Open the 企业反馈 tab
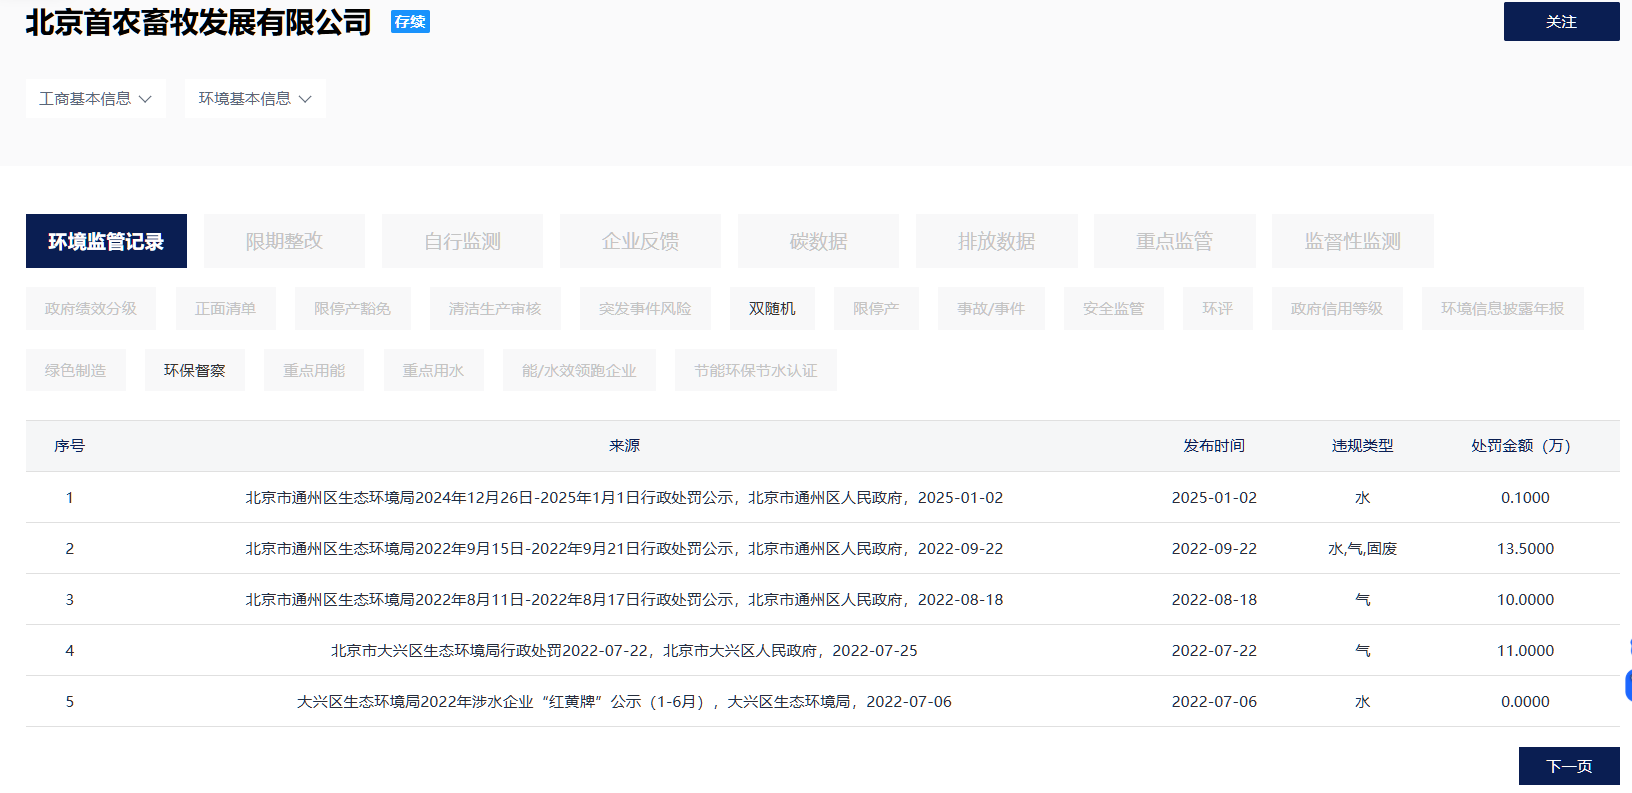The height and width of the screenshot is (793, 1632). [x=640, y=241]
